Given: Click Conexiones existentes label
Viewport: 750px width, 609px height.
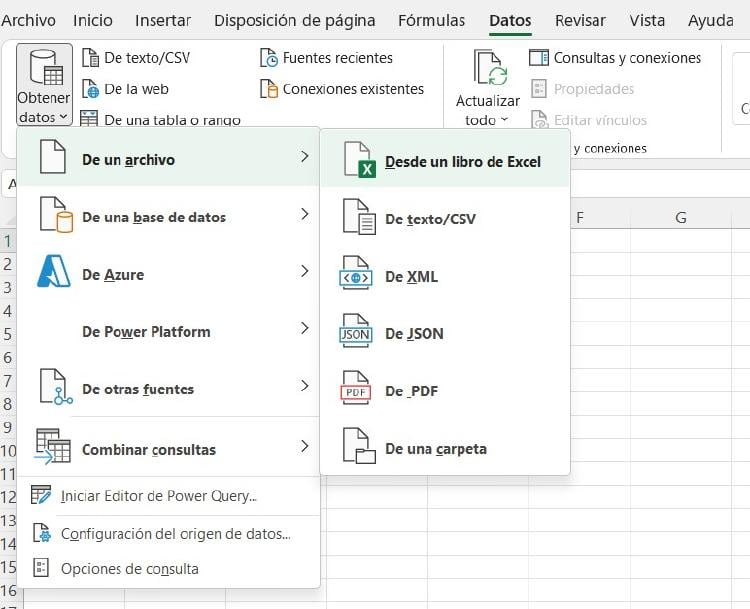Looking at the screenshot, I should (353, 89).
